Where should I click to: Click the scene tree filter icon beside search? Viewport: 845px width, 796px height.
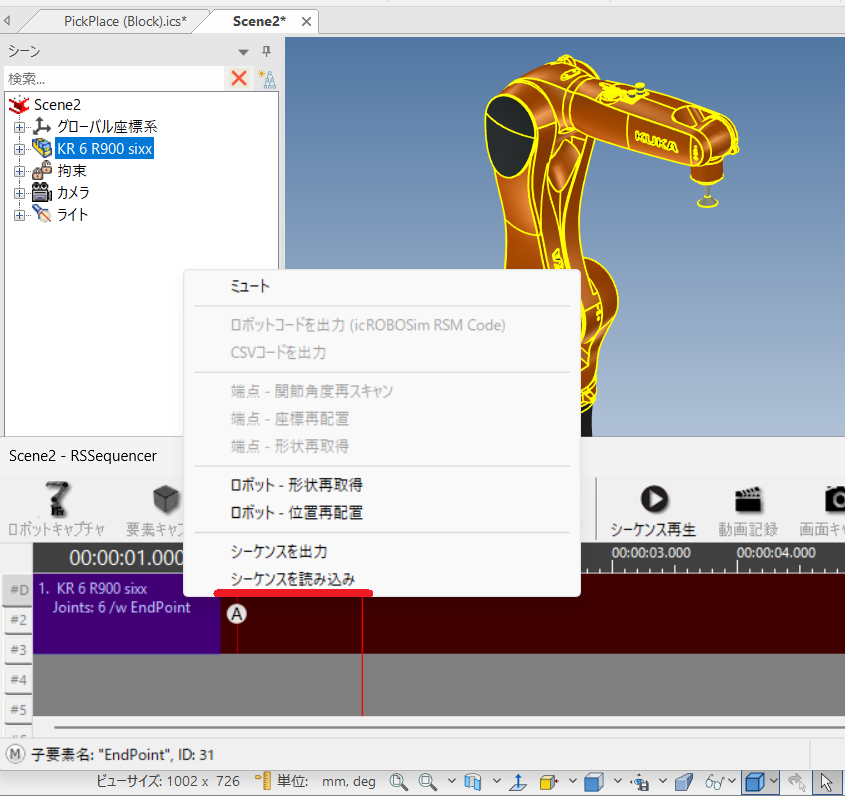click(267, 79)
